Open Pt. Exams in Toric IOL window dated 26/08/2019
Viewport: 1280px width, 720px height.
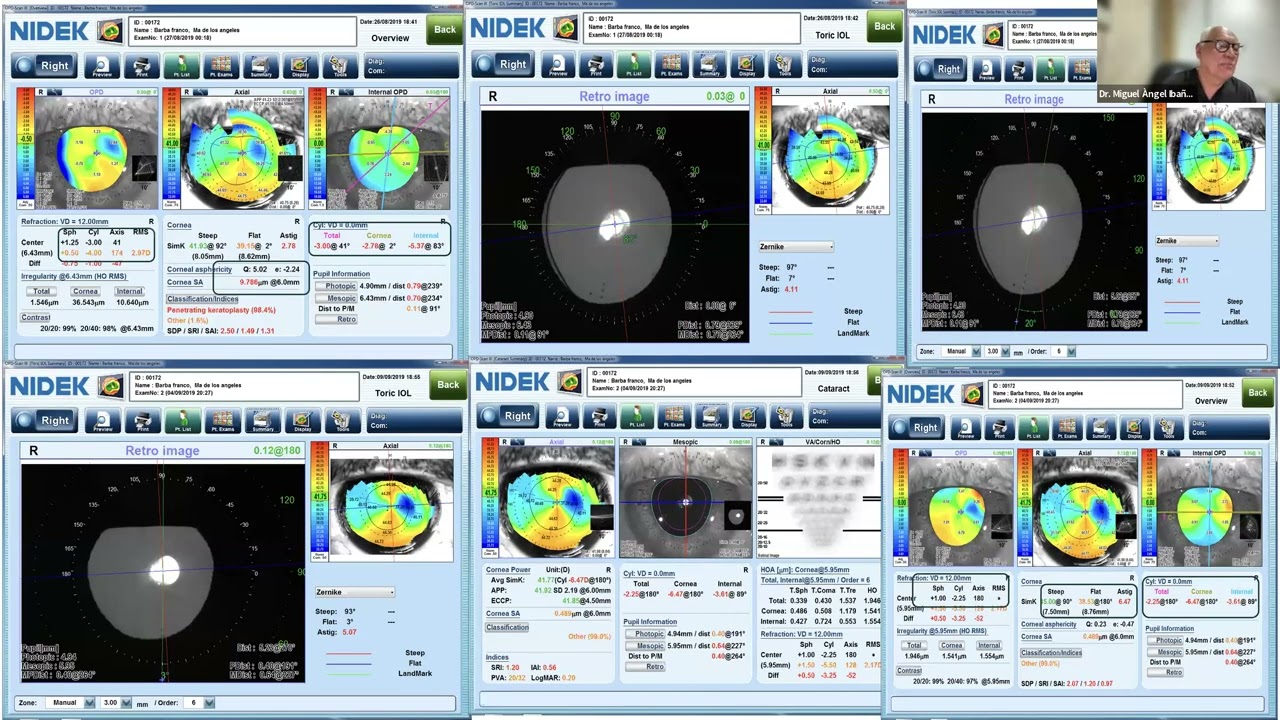[x=671, y=65]
